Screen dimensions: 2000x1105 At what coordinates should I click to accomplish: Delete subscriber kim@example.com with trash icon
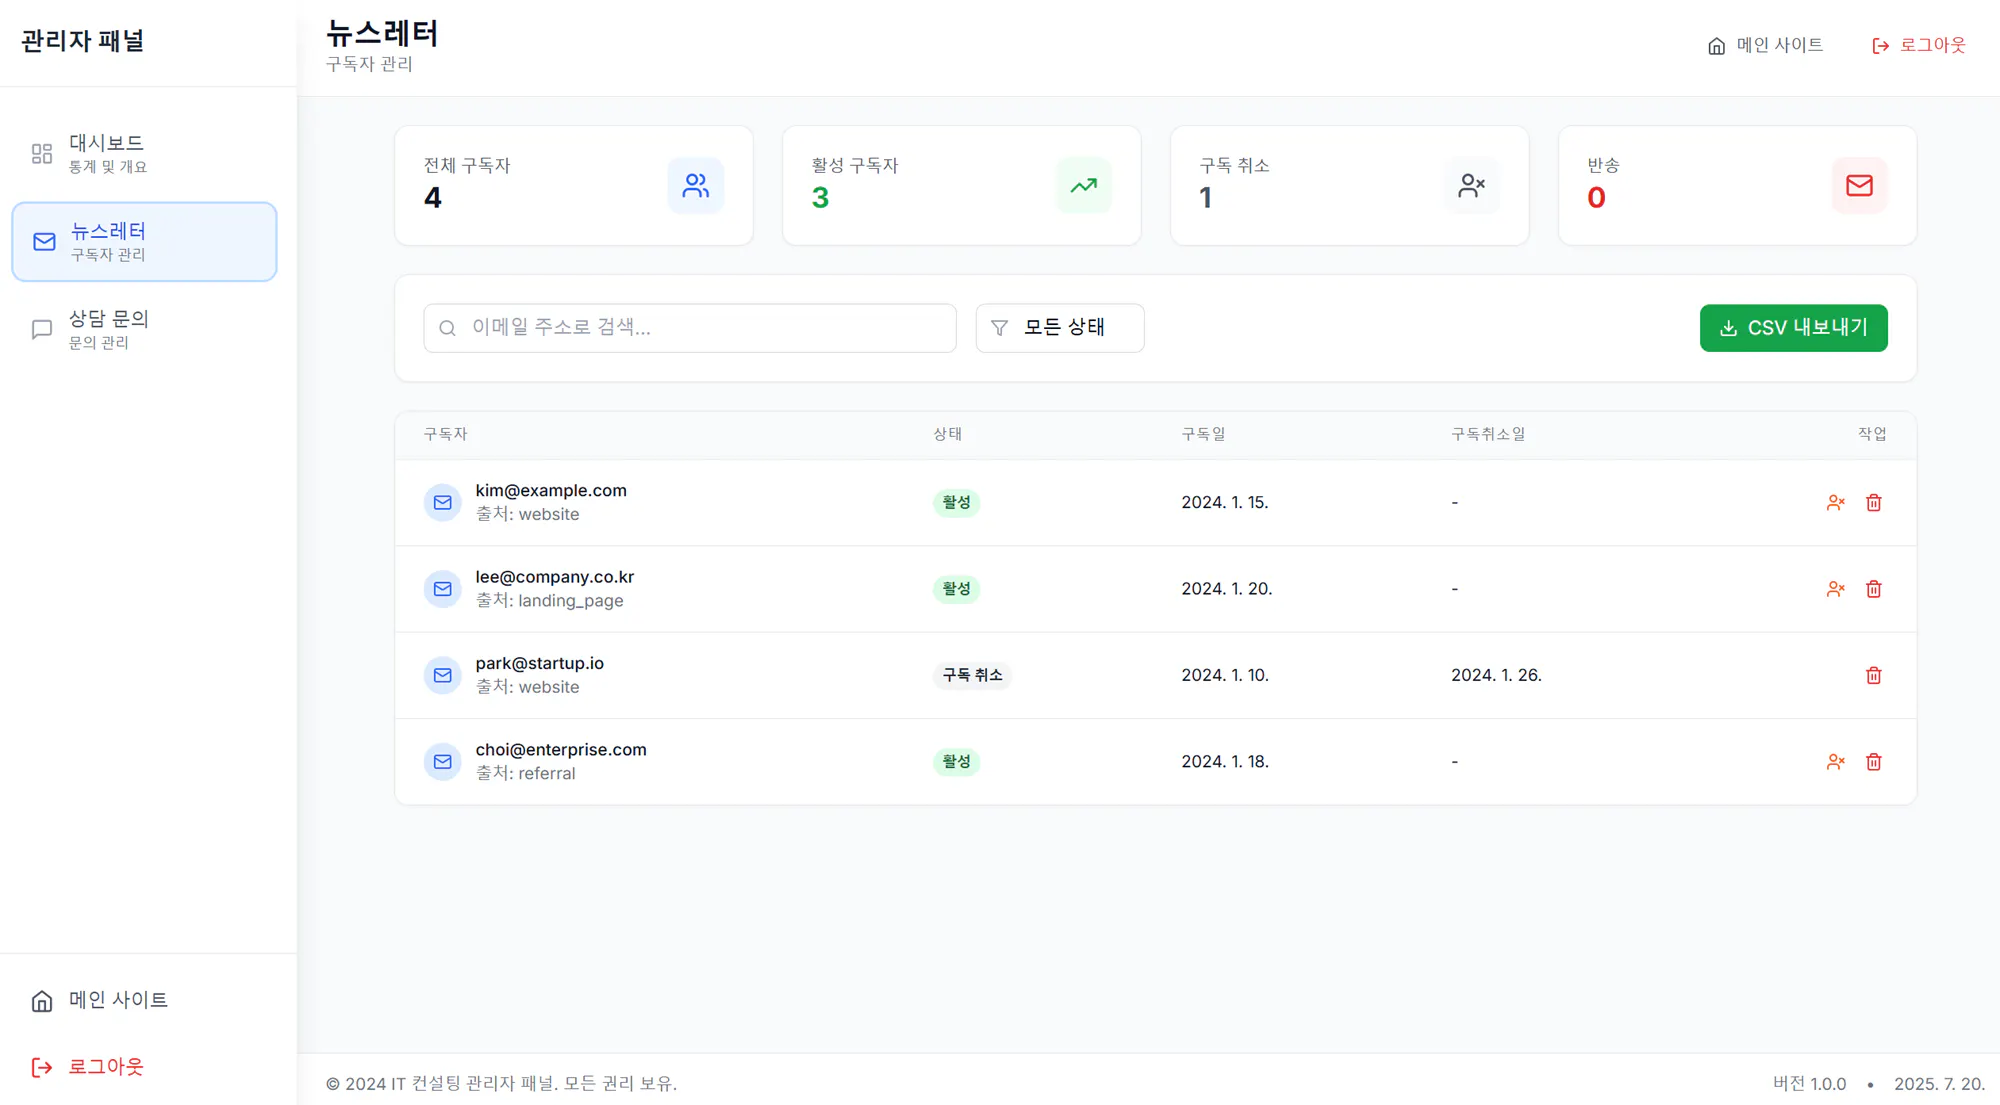(x=1873, y=503)
